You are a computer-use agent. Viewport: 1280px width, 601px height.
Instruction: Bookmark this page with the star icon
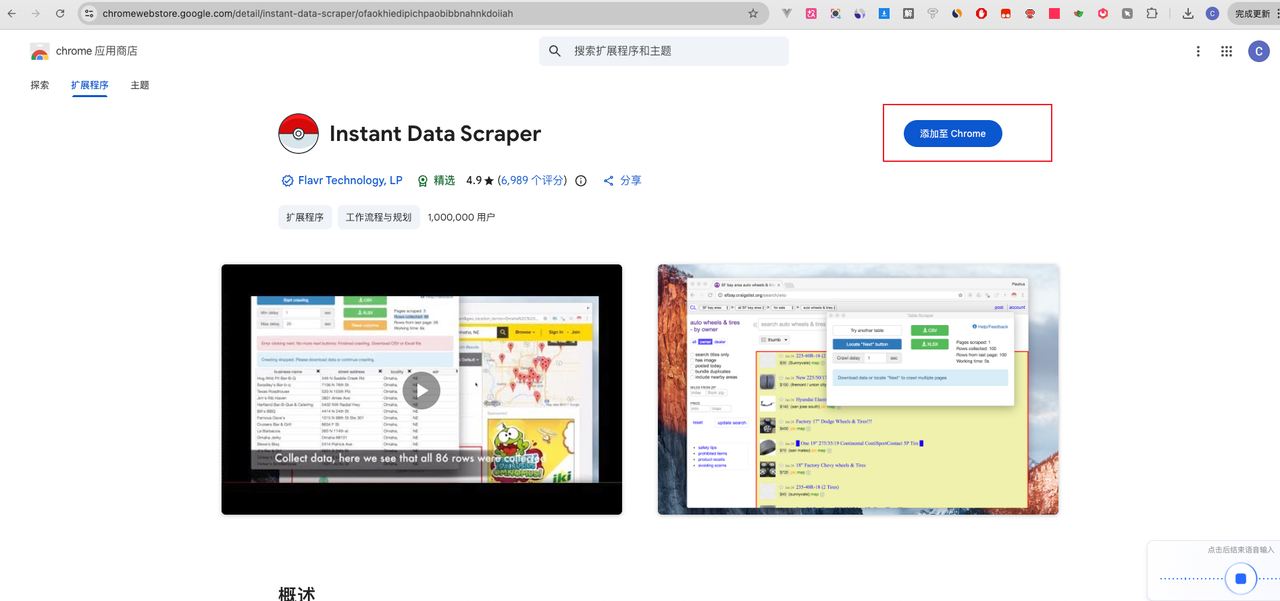[x=753, y=14]
